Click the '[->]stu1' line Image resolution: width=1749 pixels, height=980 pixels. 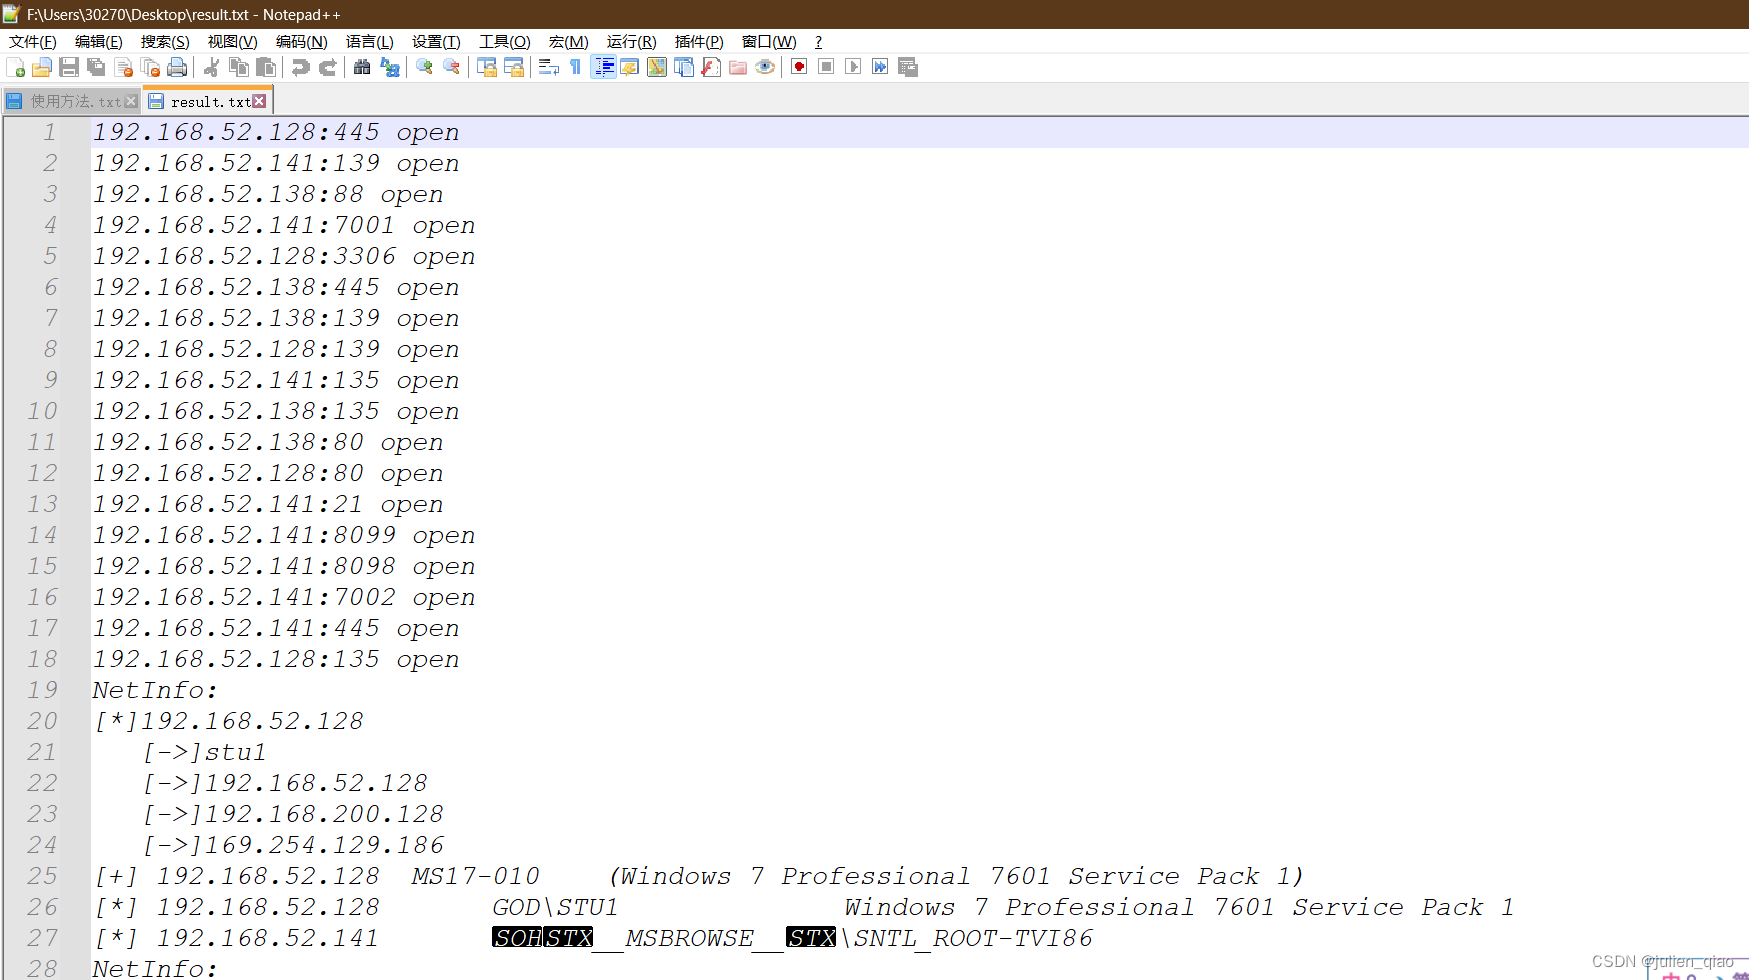[x=204, y=752]
